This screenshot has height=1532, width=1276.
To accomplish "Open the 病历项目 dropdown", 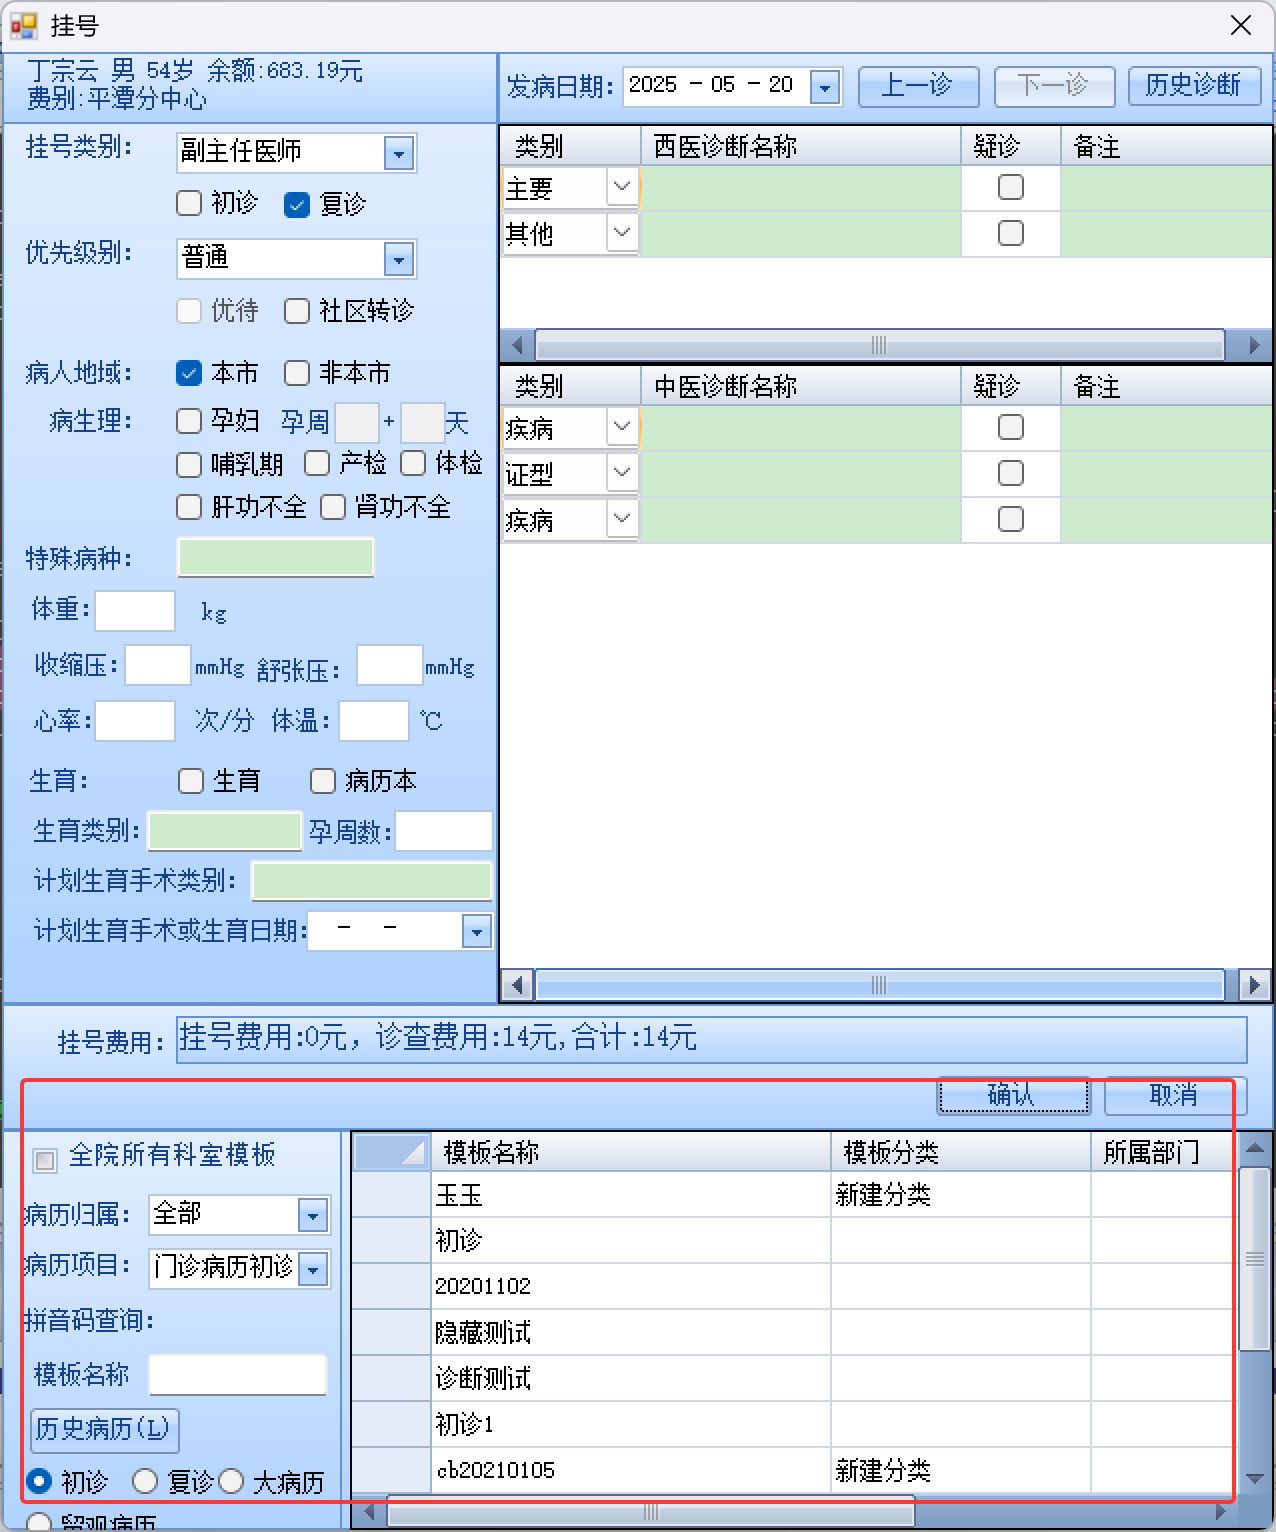I will click(313, 1270).
